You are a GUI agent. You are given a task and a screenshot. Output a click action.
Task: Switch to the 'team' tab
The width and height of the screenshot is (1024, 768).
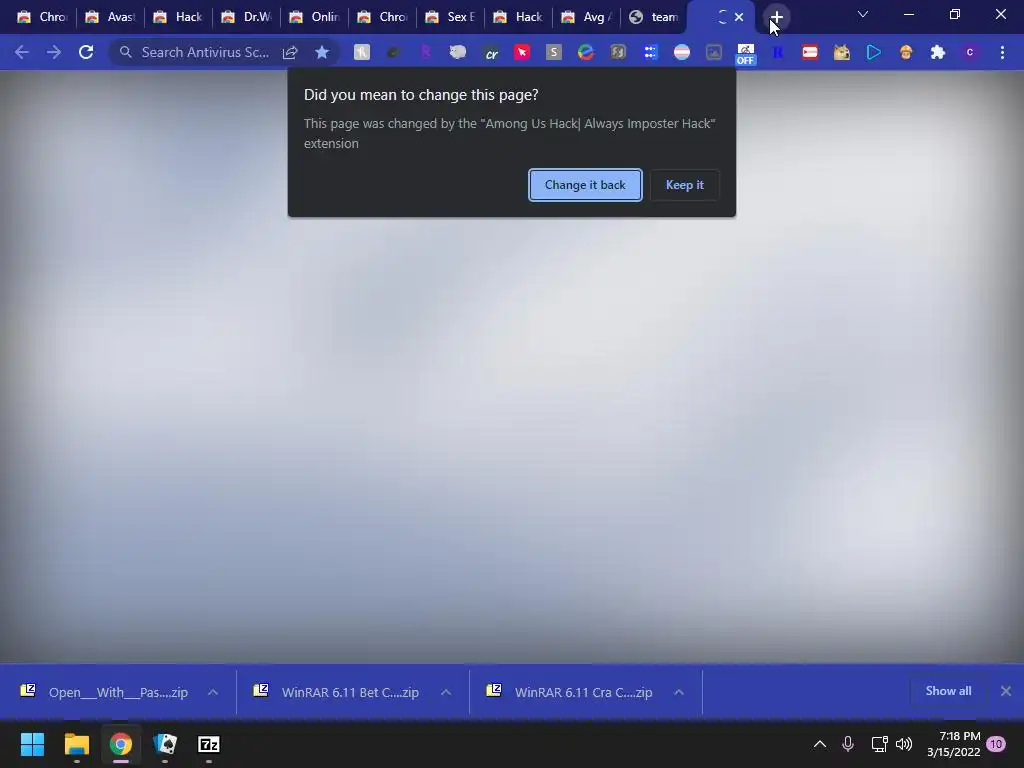(x=654, y=17)
